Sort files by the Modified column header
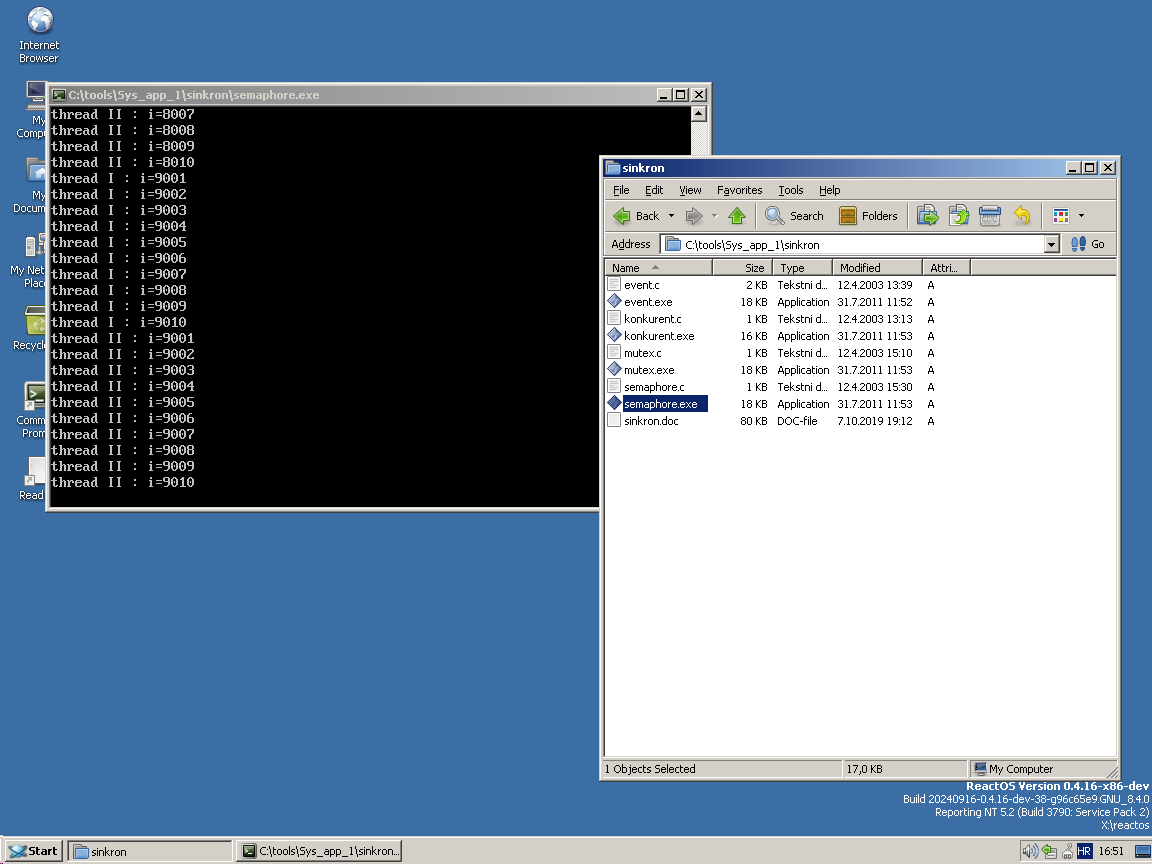Viewport: 1152px width, 864px height. tap(877, 267)
